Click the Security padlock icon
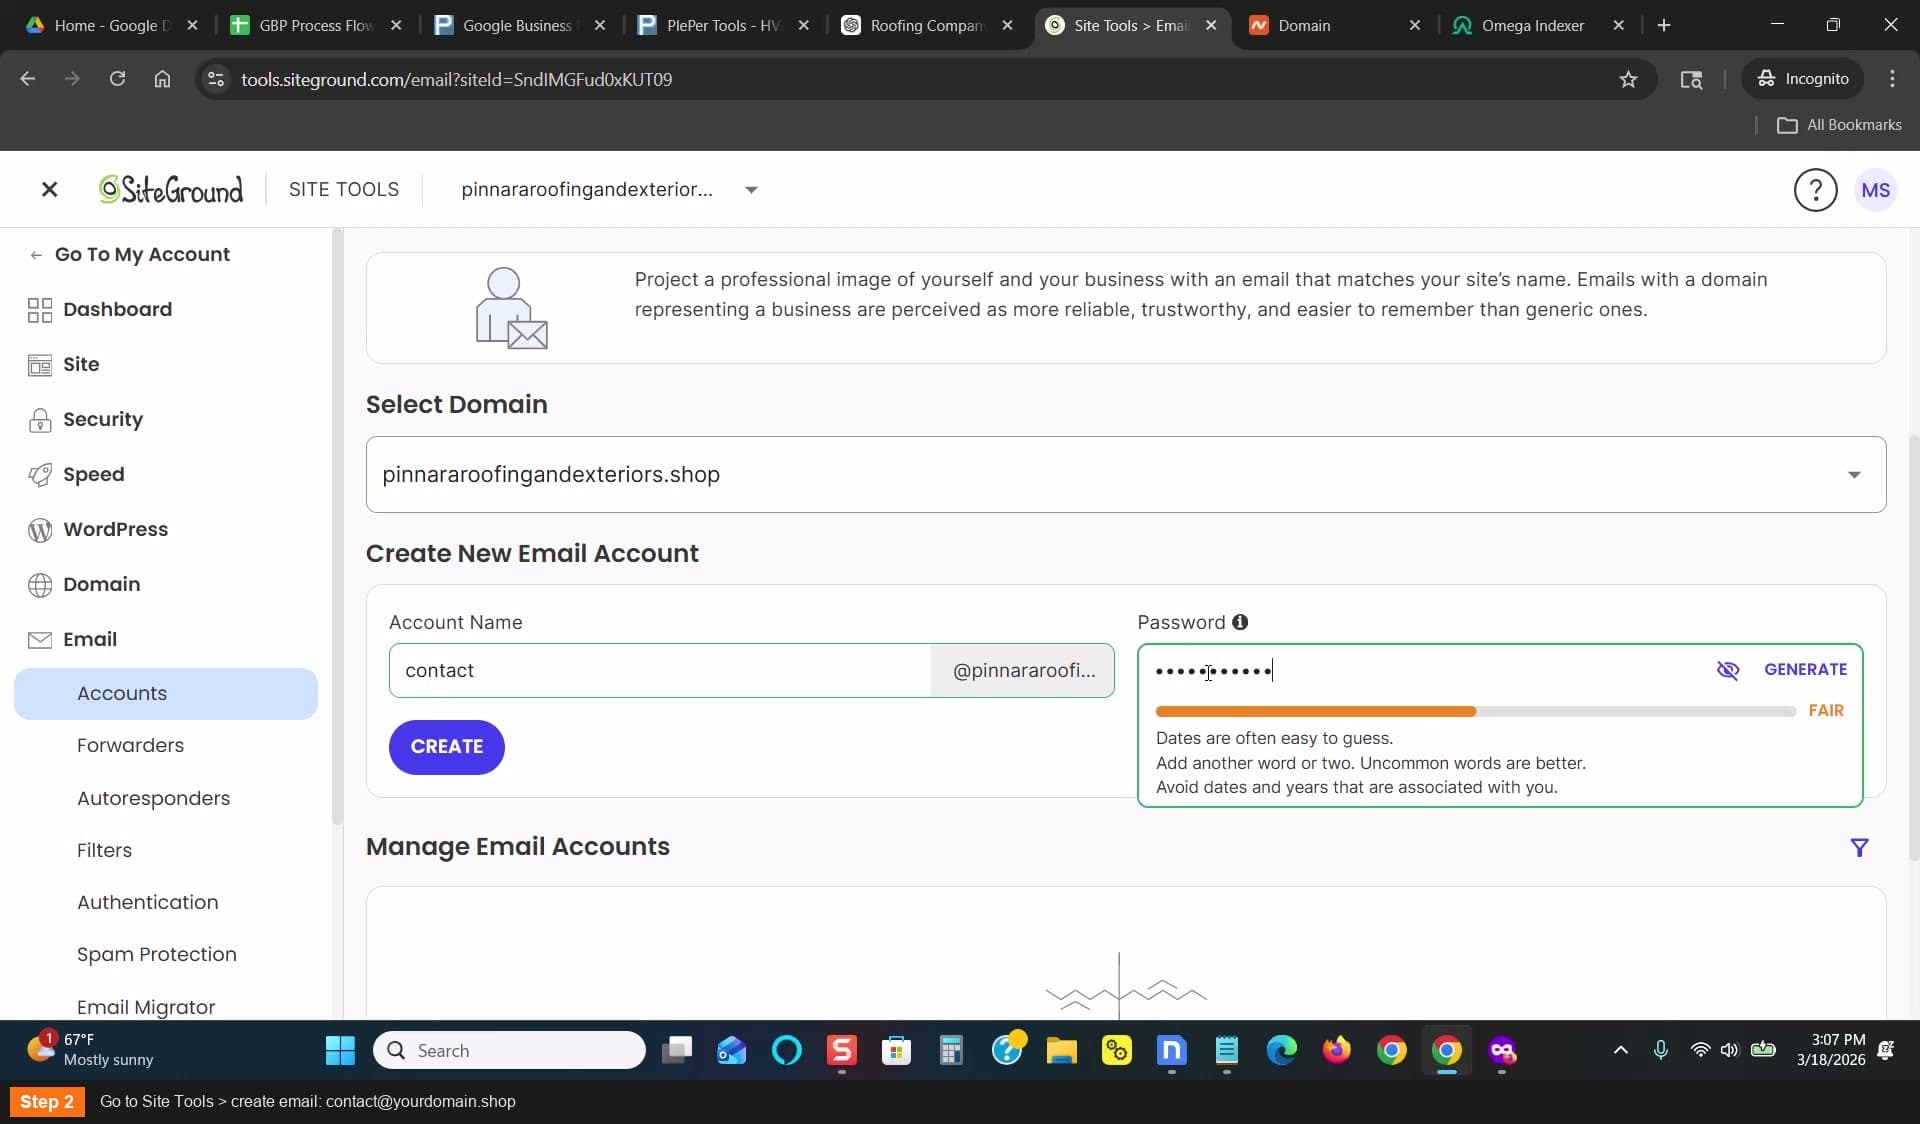 pyautogui.click(x=40, y=420)
